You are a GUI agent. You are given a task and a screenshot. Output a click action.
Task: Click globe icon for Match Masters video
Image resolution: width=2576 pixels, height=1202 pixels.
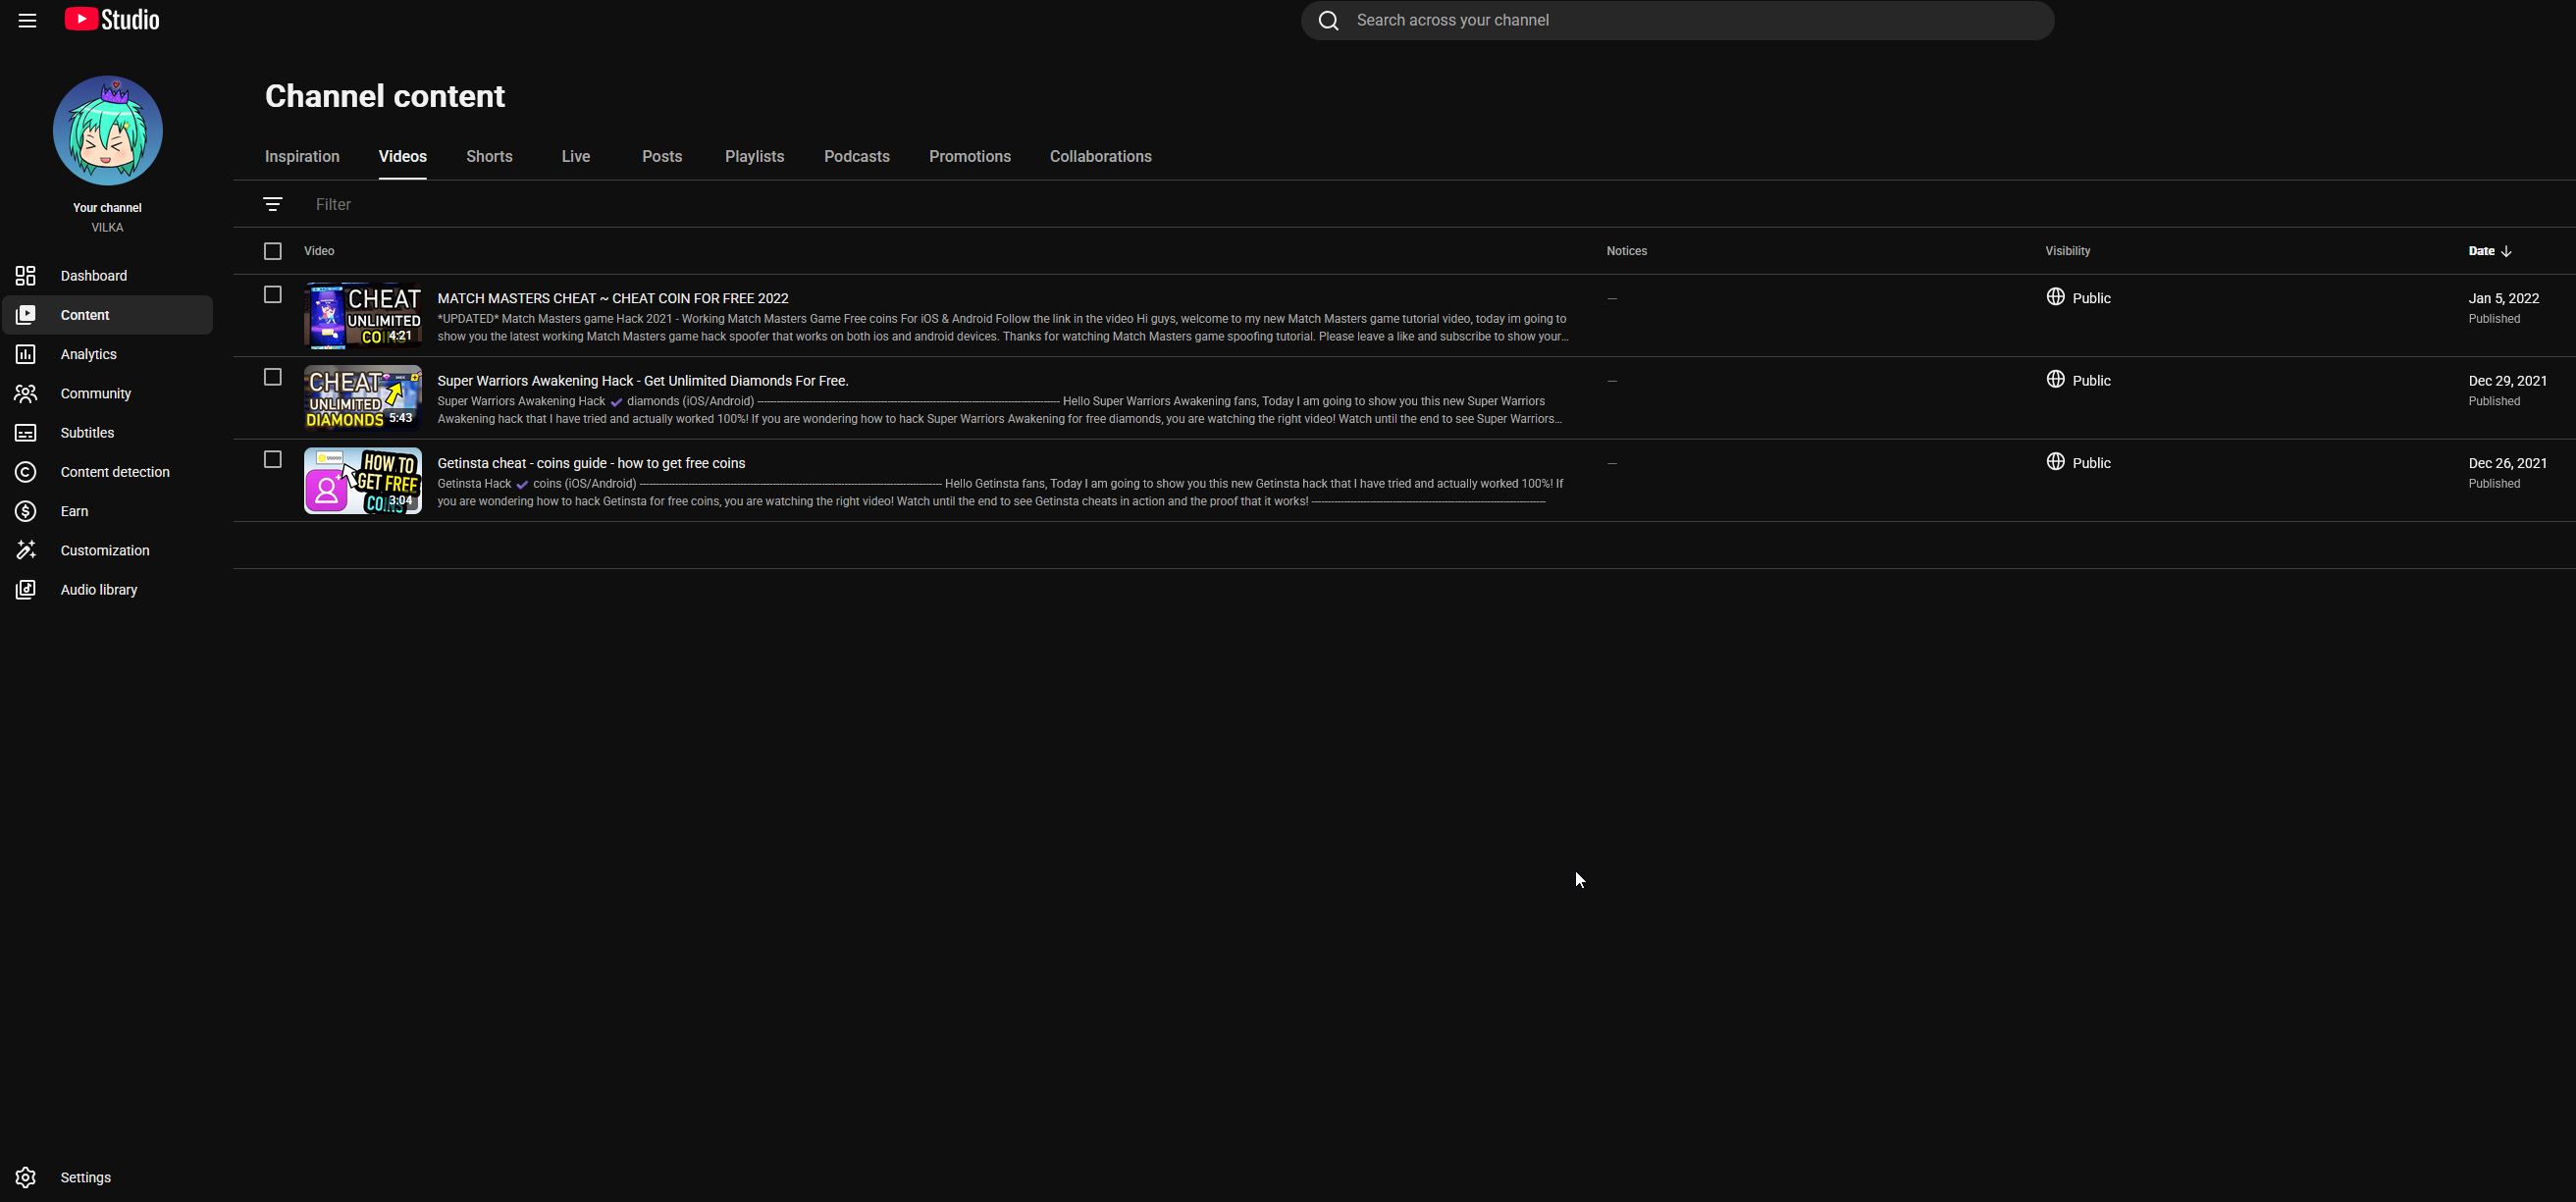(2055, 297)
